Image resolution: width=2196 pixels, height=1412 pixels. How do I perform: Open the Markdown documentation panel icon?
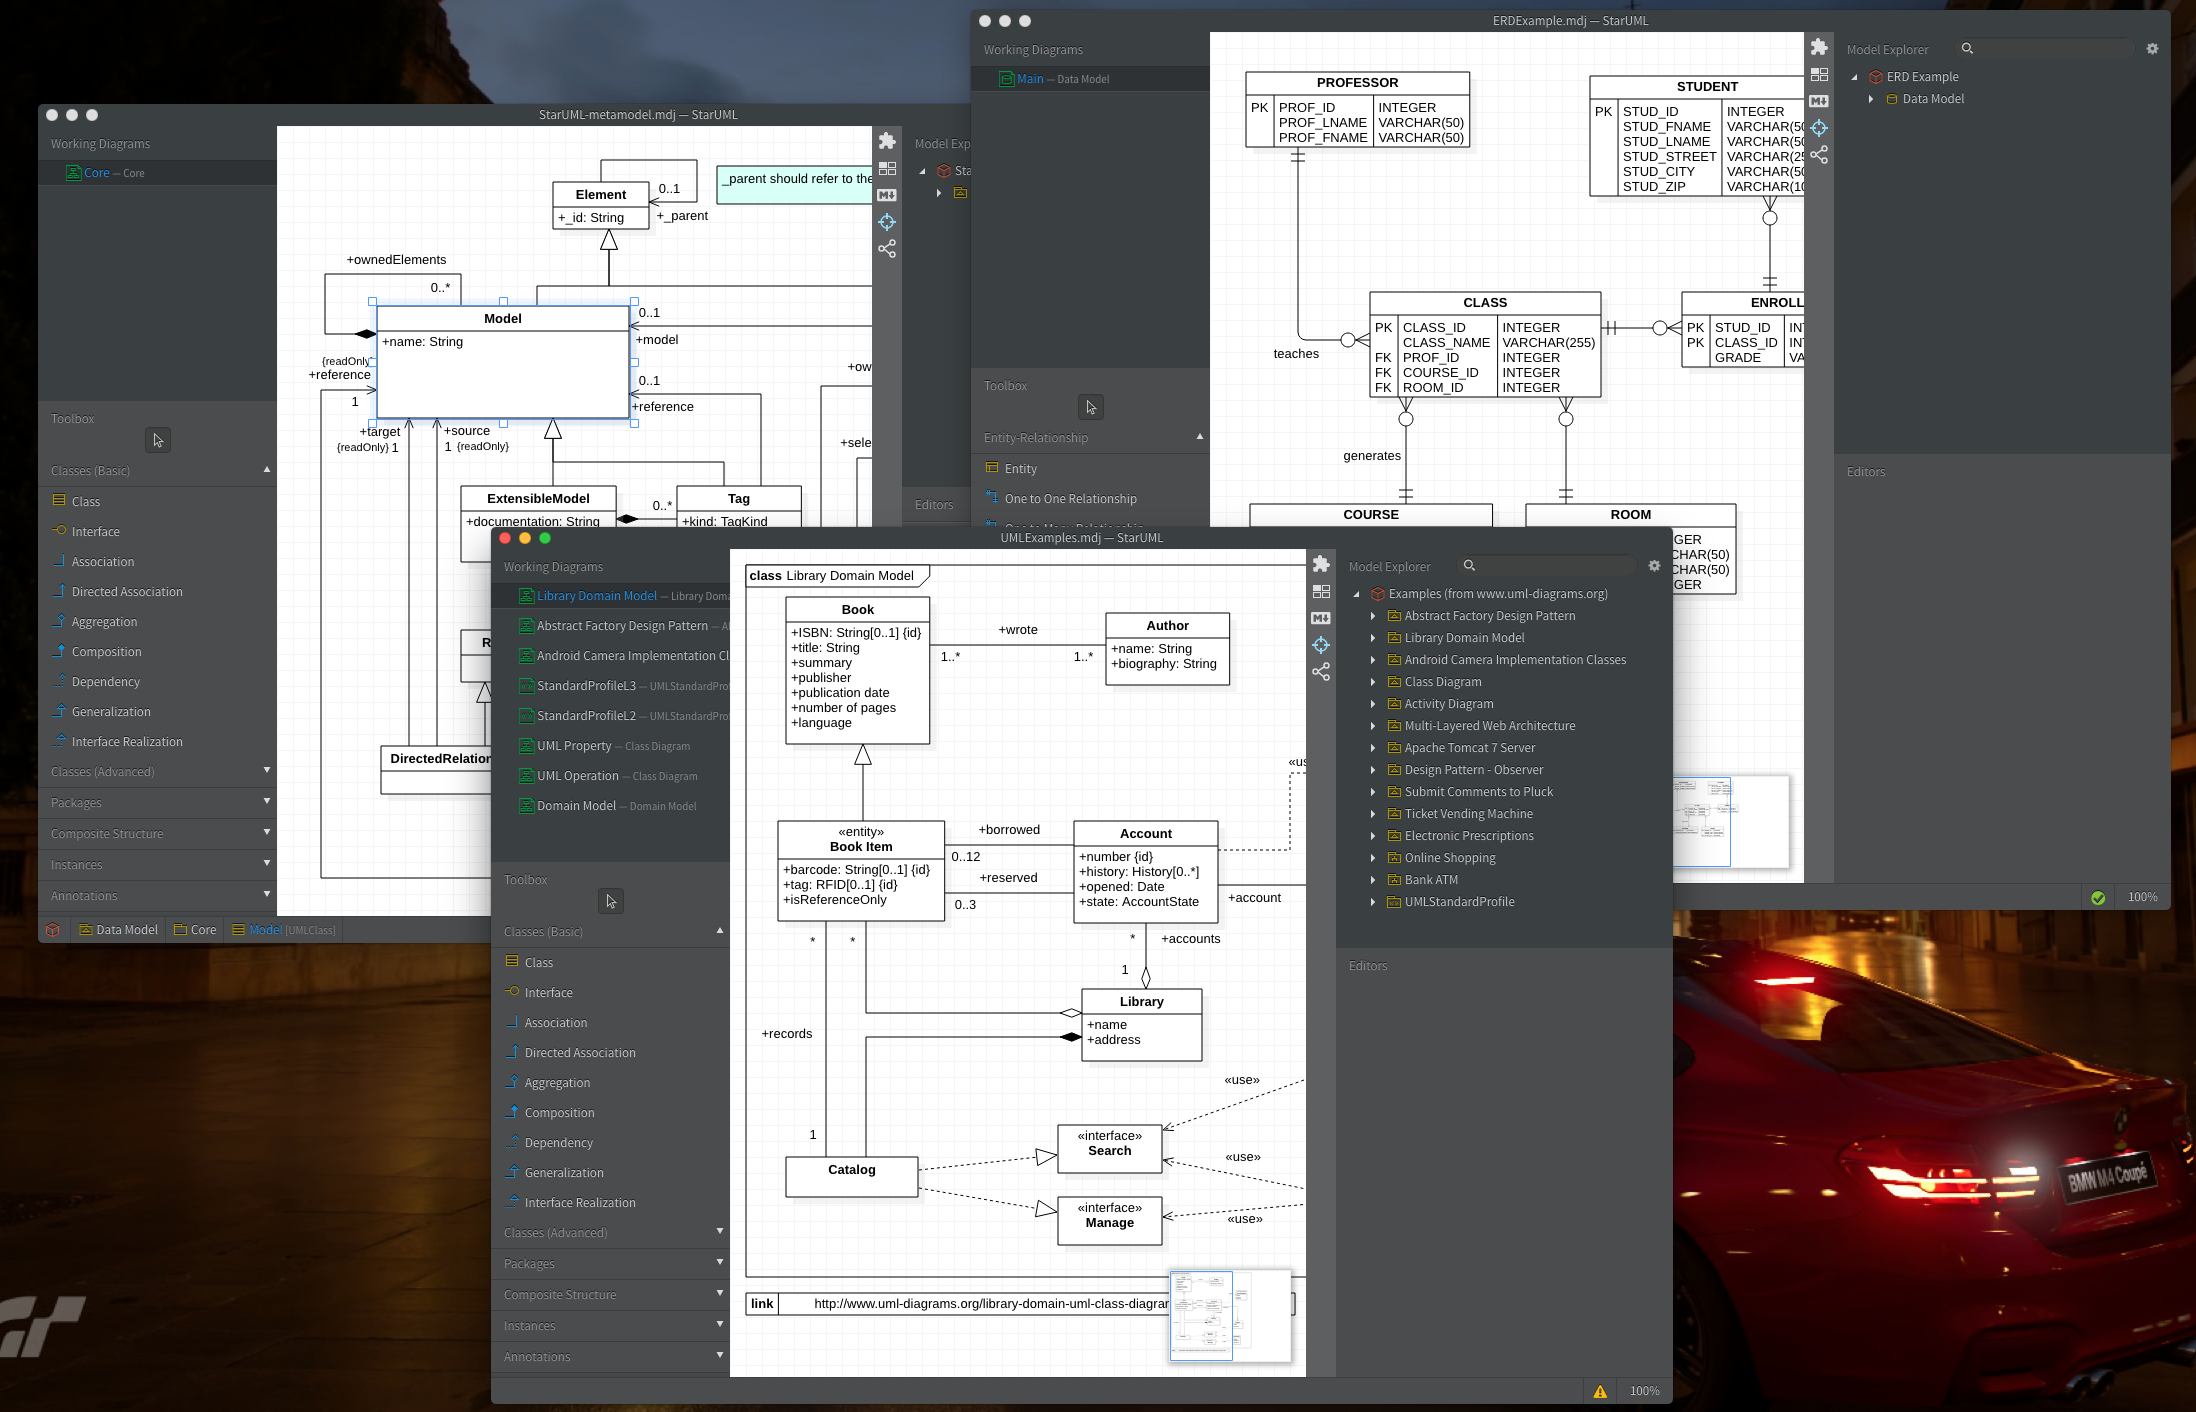coord(1320,618)
